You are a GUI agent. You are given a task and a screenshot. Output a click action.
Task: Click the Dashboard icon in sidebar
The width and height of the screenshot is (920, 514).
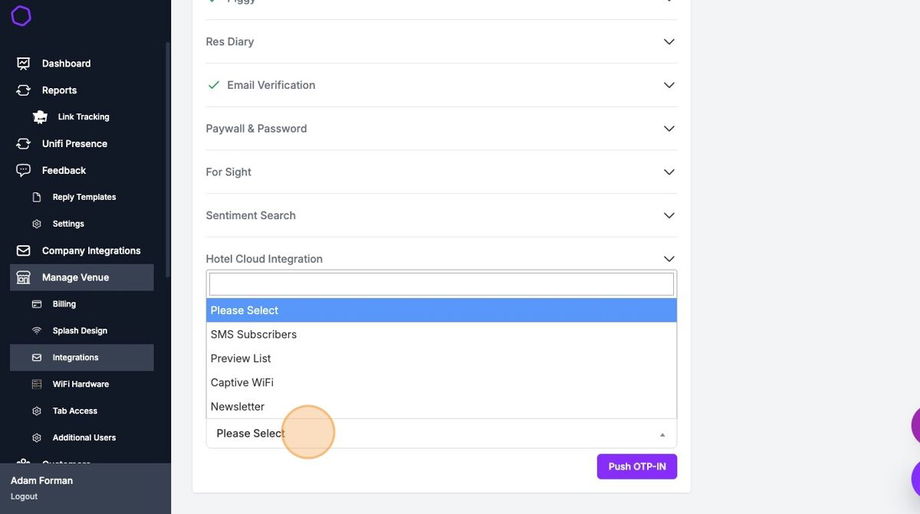pos(23,63)
